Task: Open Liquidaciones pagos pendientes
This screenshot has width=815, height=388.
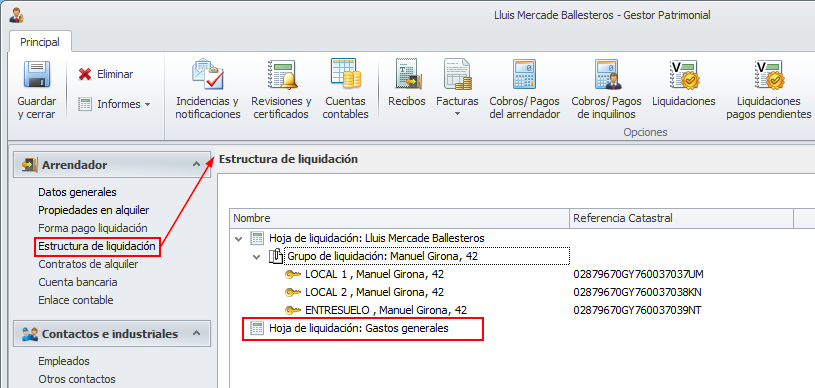Action: point(769,90)
